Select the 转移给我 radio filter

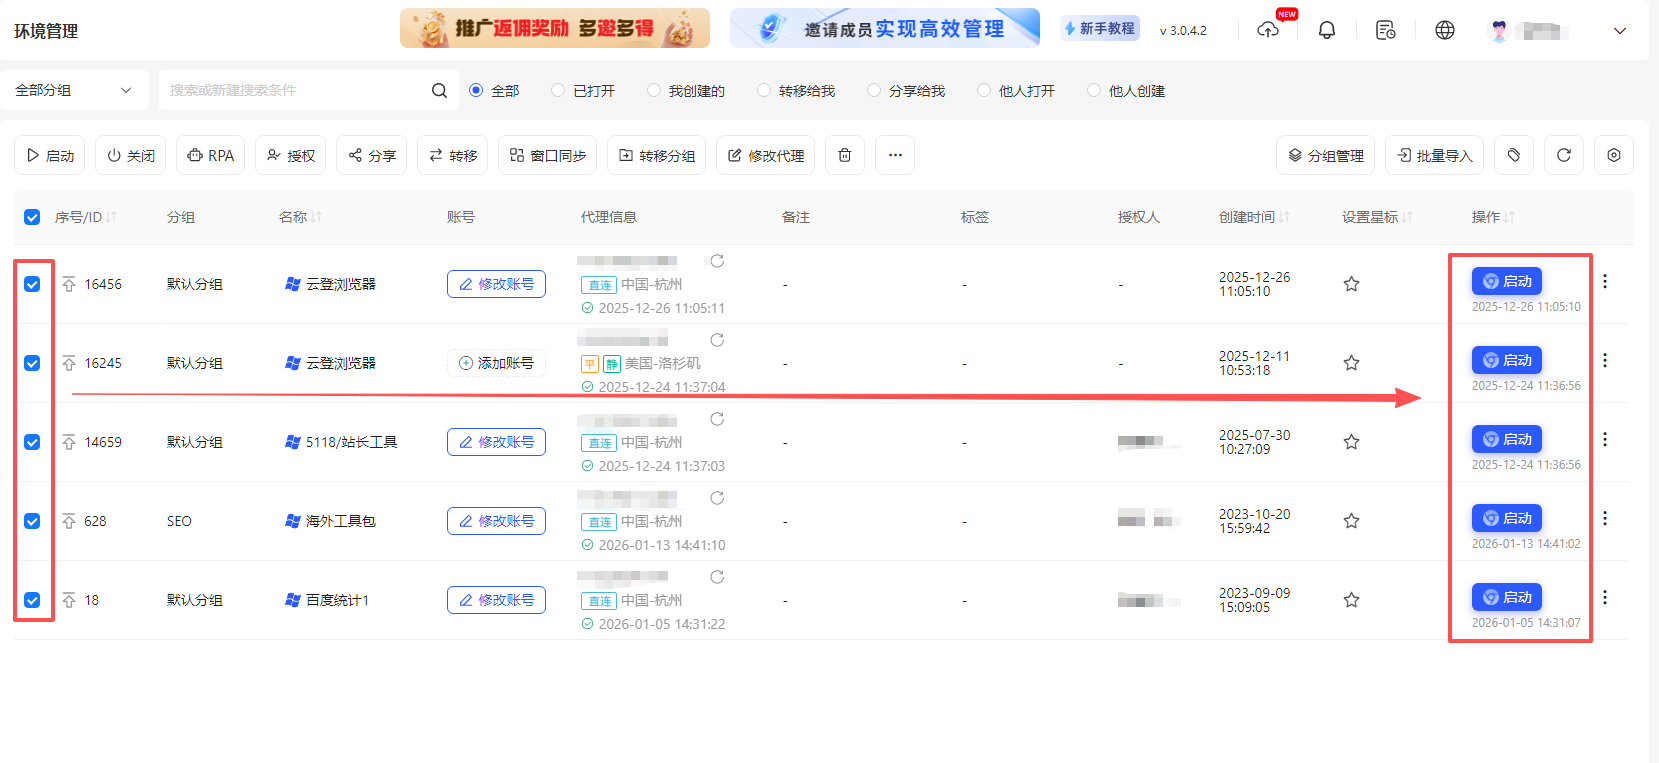click(x=764, y=90)
